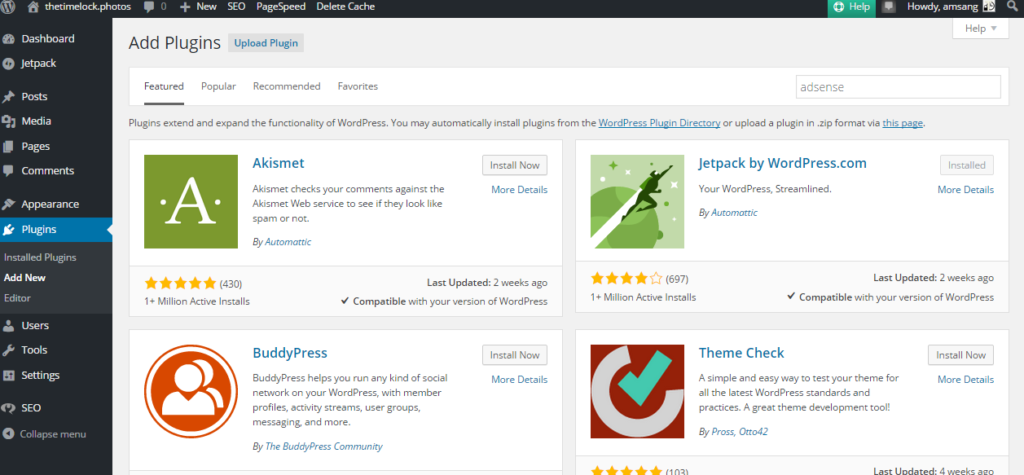Click the amsang user avatar icon
Image resolution: width=1024 pixels, height=475 pixels.
point(989,7)
